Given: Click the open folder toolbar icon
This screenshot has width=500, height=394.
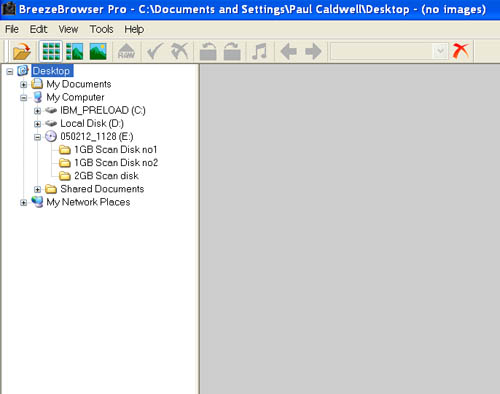Looking at the screenshot, I should [x=22, y=51].
